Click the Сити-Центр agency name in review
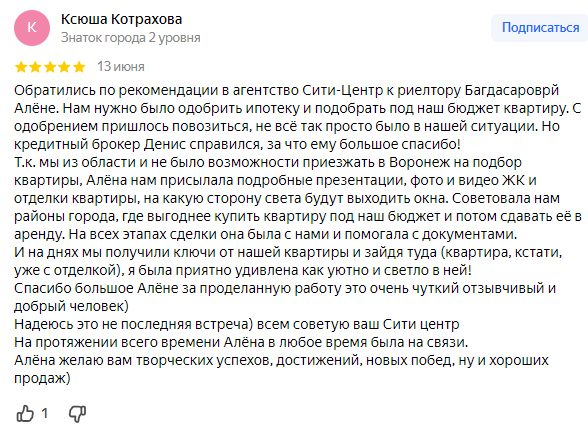This screenshot has width=588, height=430. coord(342,90)
